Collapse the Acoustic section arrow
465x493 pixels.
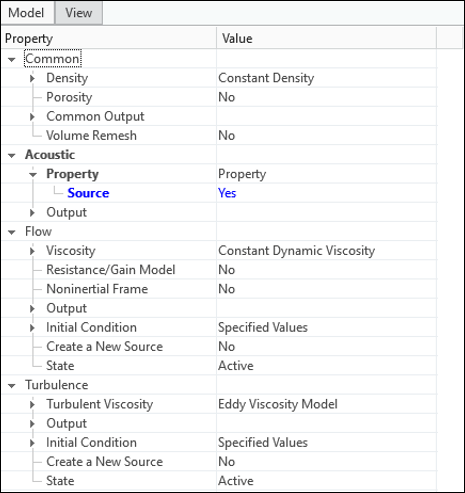12,155
